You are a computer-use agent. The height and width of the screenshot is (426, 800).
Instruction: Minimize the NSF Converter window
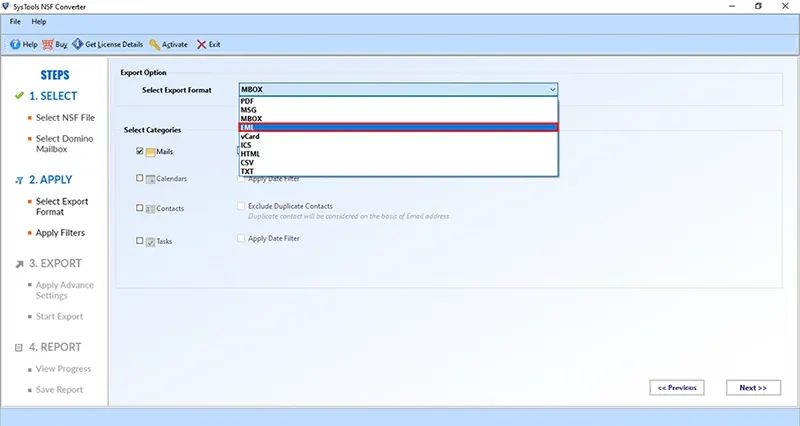point(732,6)
